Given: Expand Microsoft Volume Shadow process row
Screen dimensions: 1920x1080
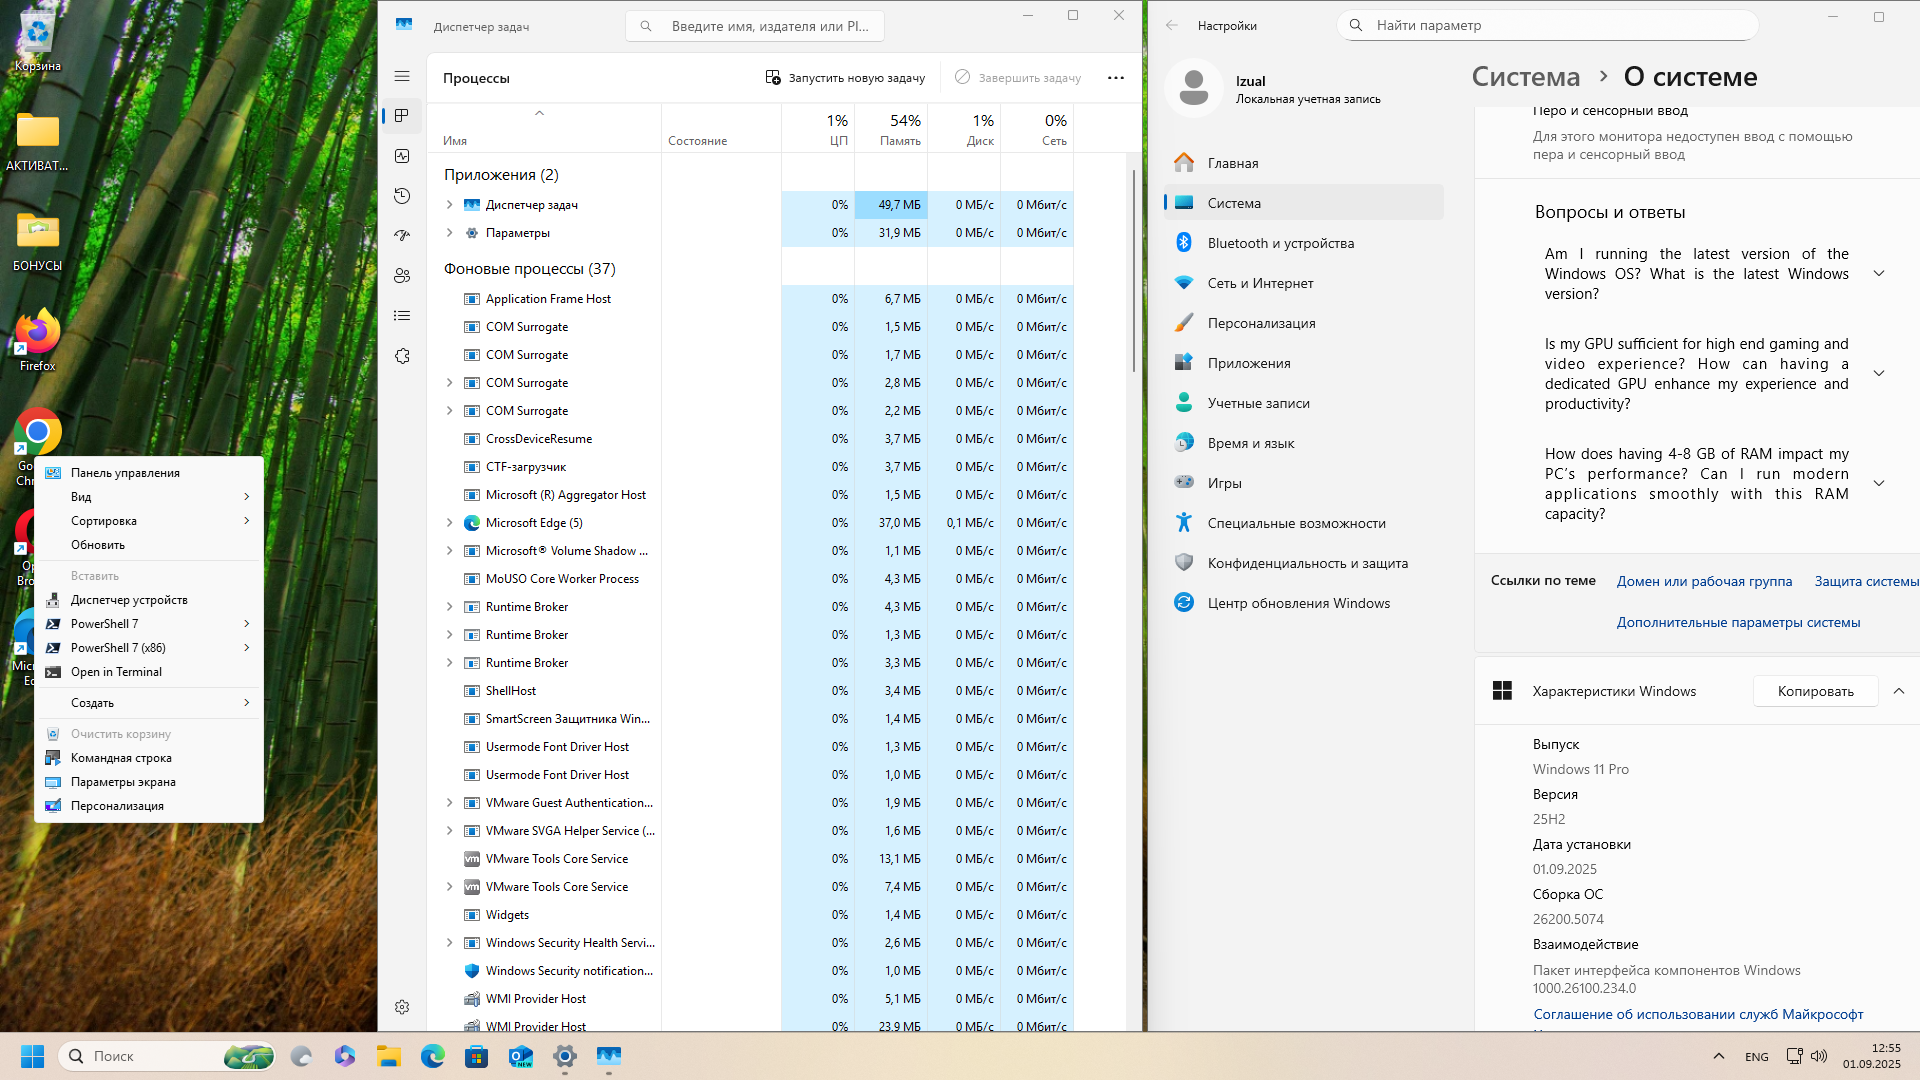Looking at the screenshot, I should [449, 551].
